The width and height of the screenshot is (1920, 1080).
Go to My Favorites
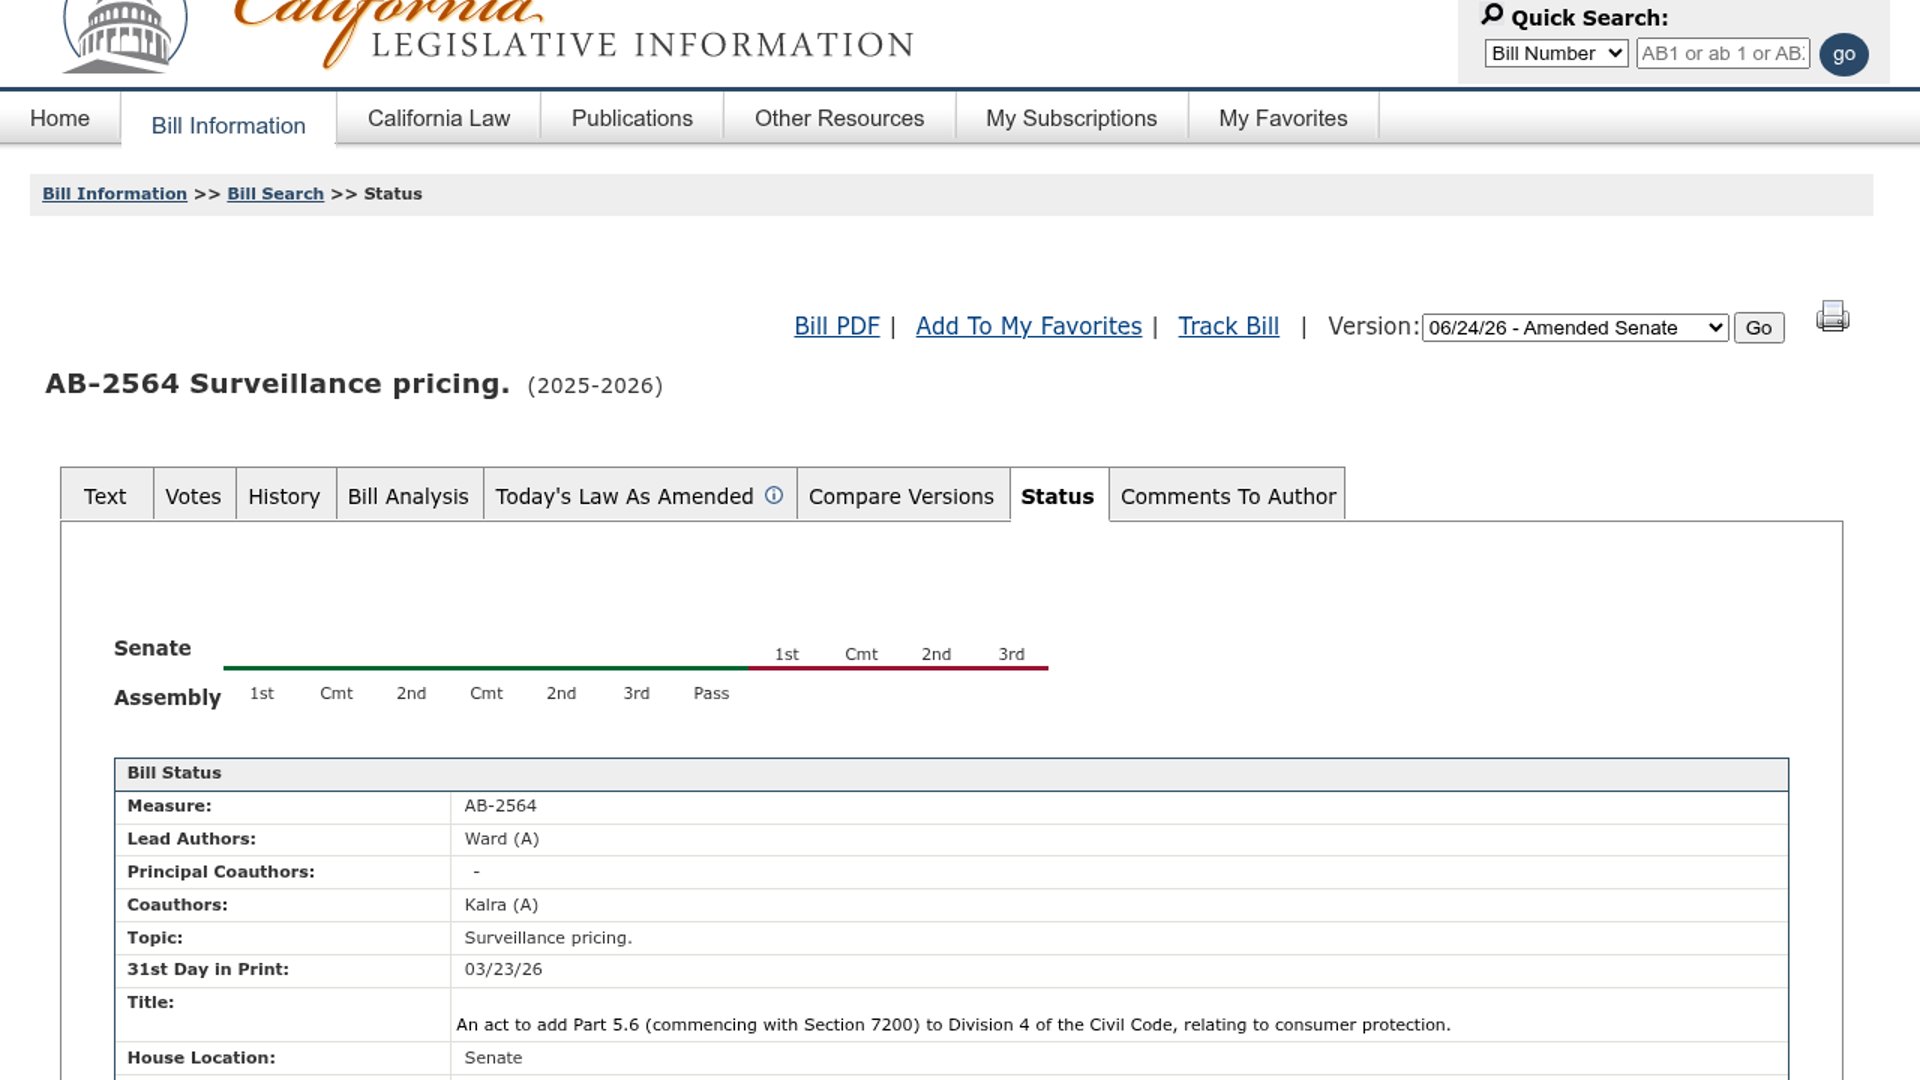click(1283, 118)
